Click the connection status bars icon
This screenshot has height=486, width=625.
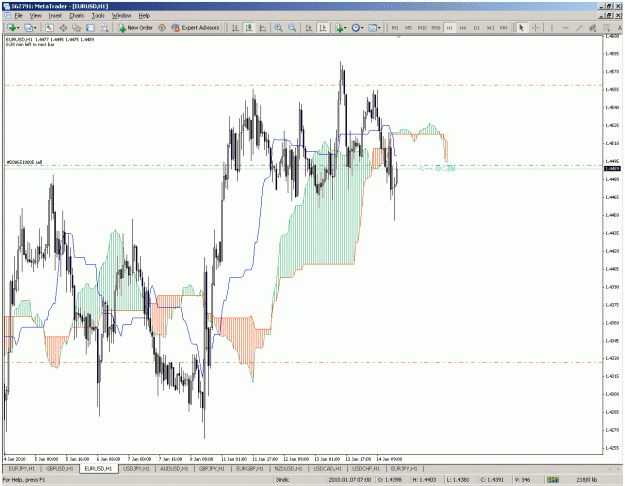(552, 480)
